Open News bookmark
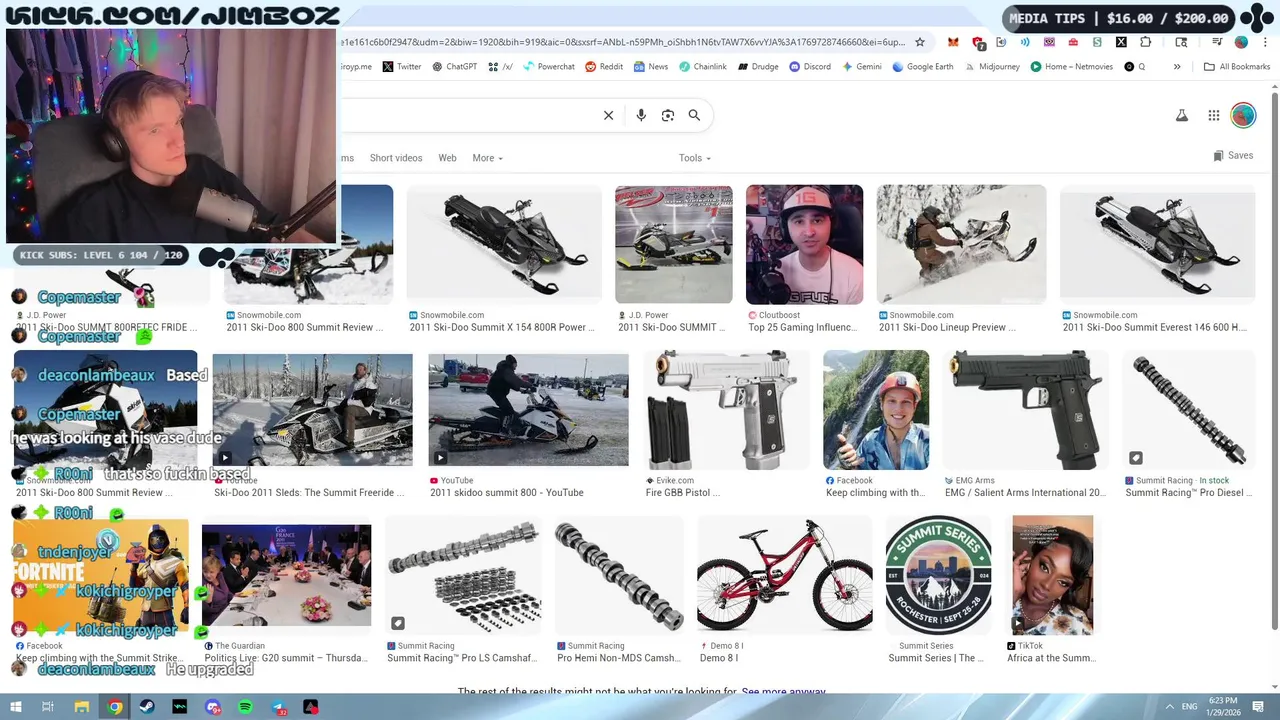1280x720 pixels. pyautogui.click(x=650, y=67)
